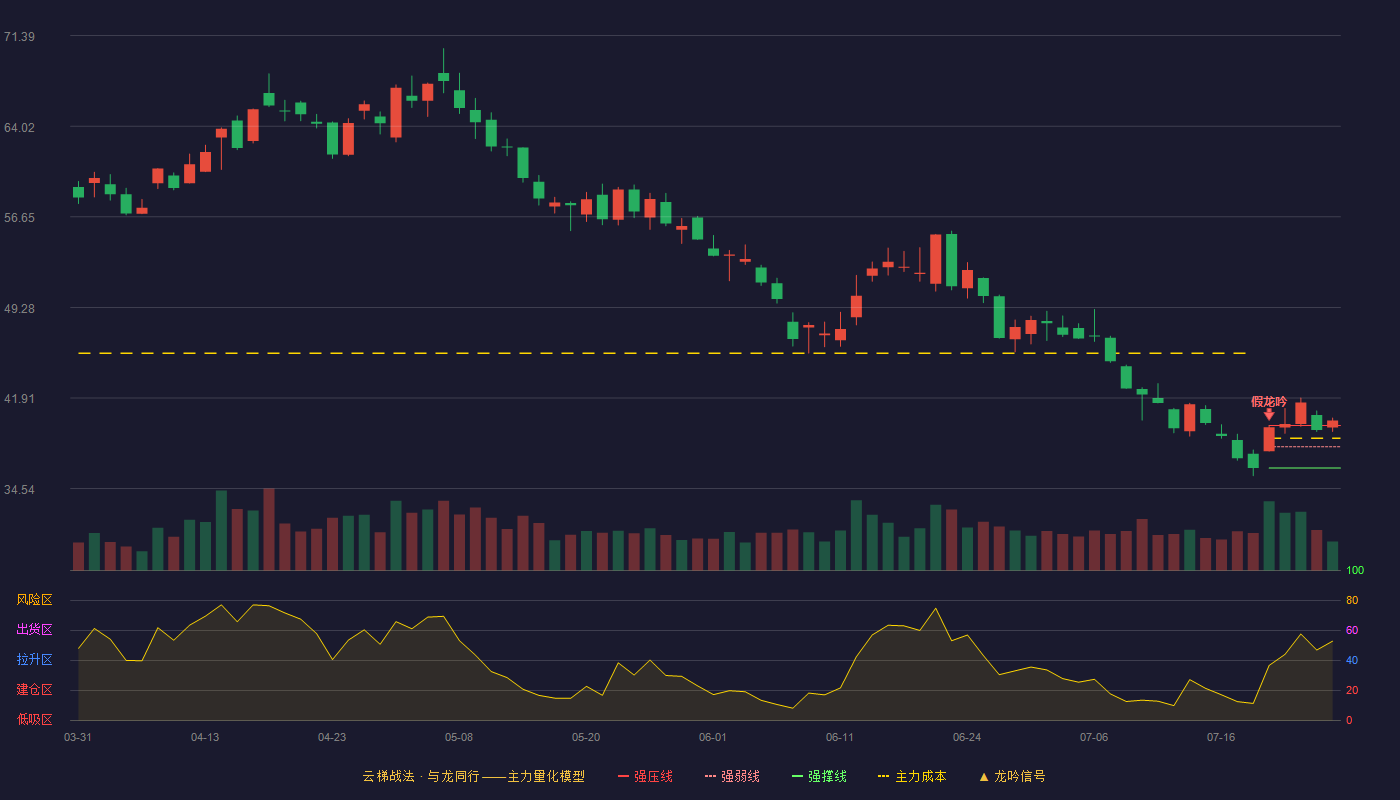Toggle the 主力成本 legend item
Screen dimensions: 1400x800
(912, 776)
